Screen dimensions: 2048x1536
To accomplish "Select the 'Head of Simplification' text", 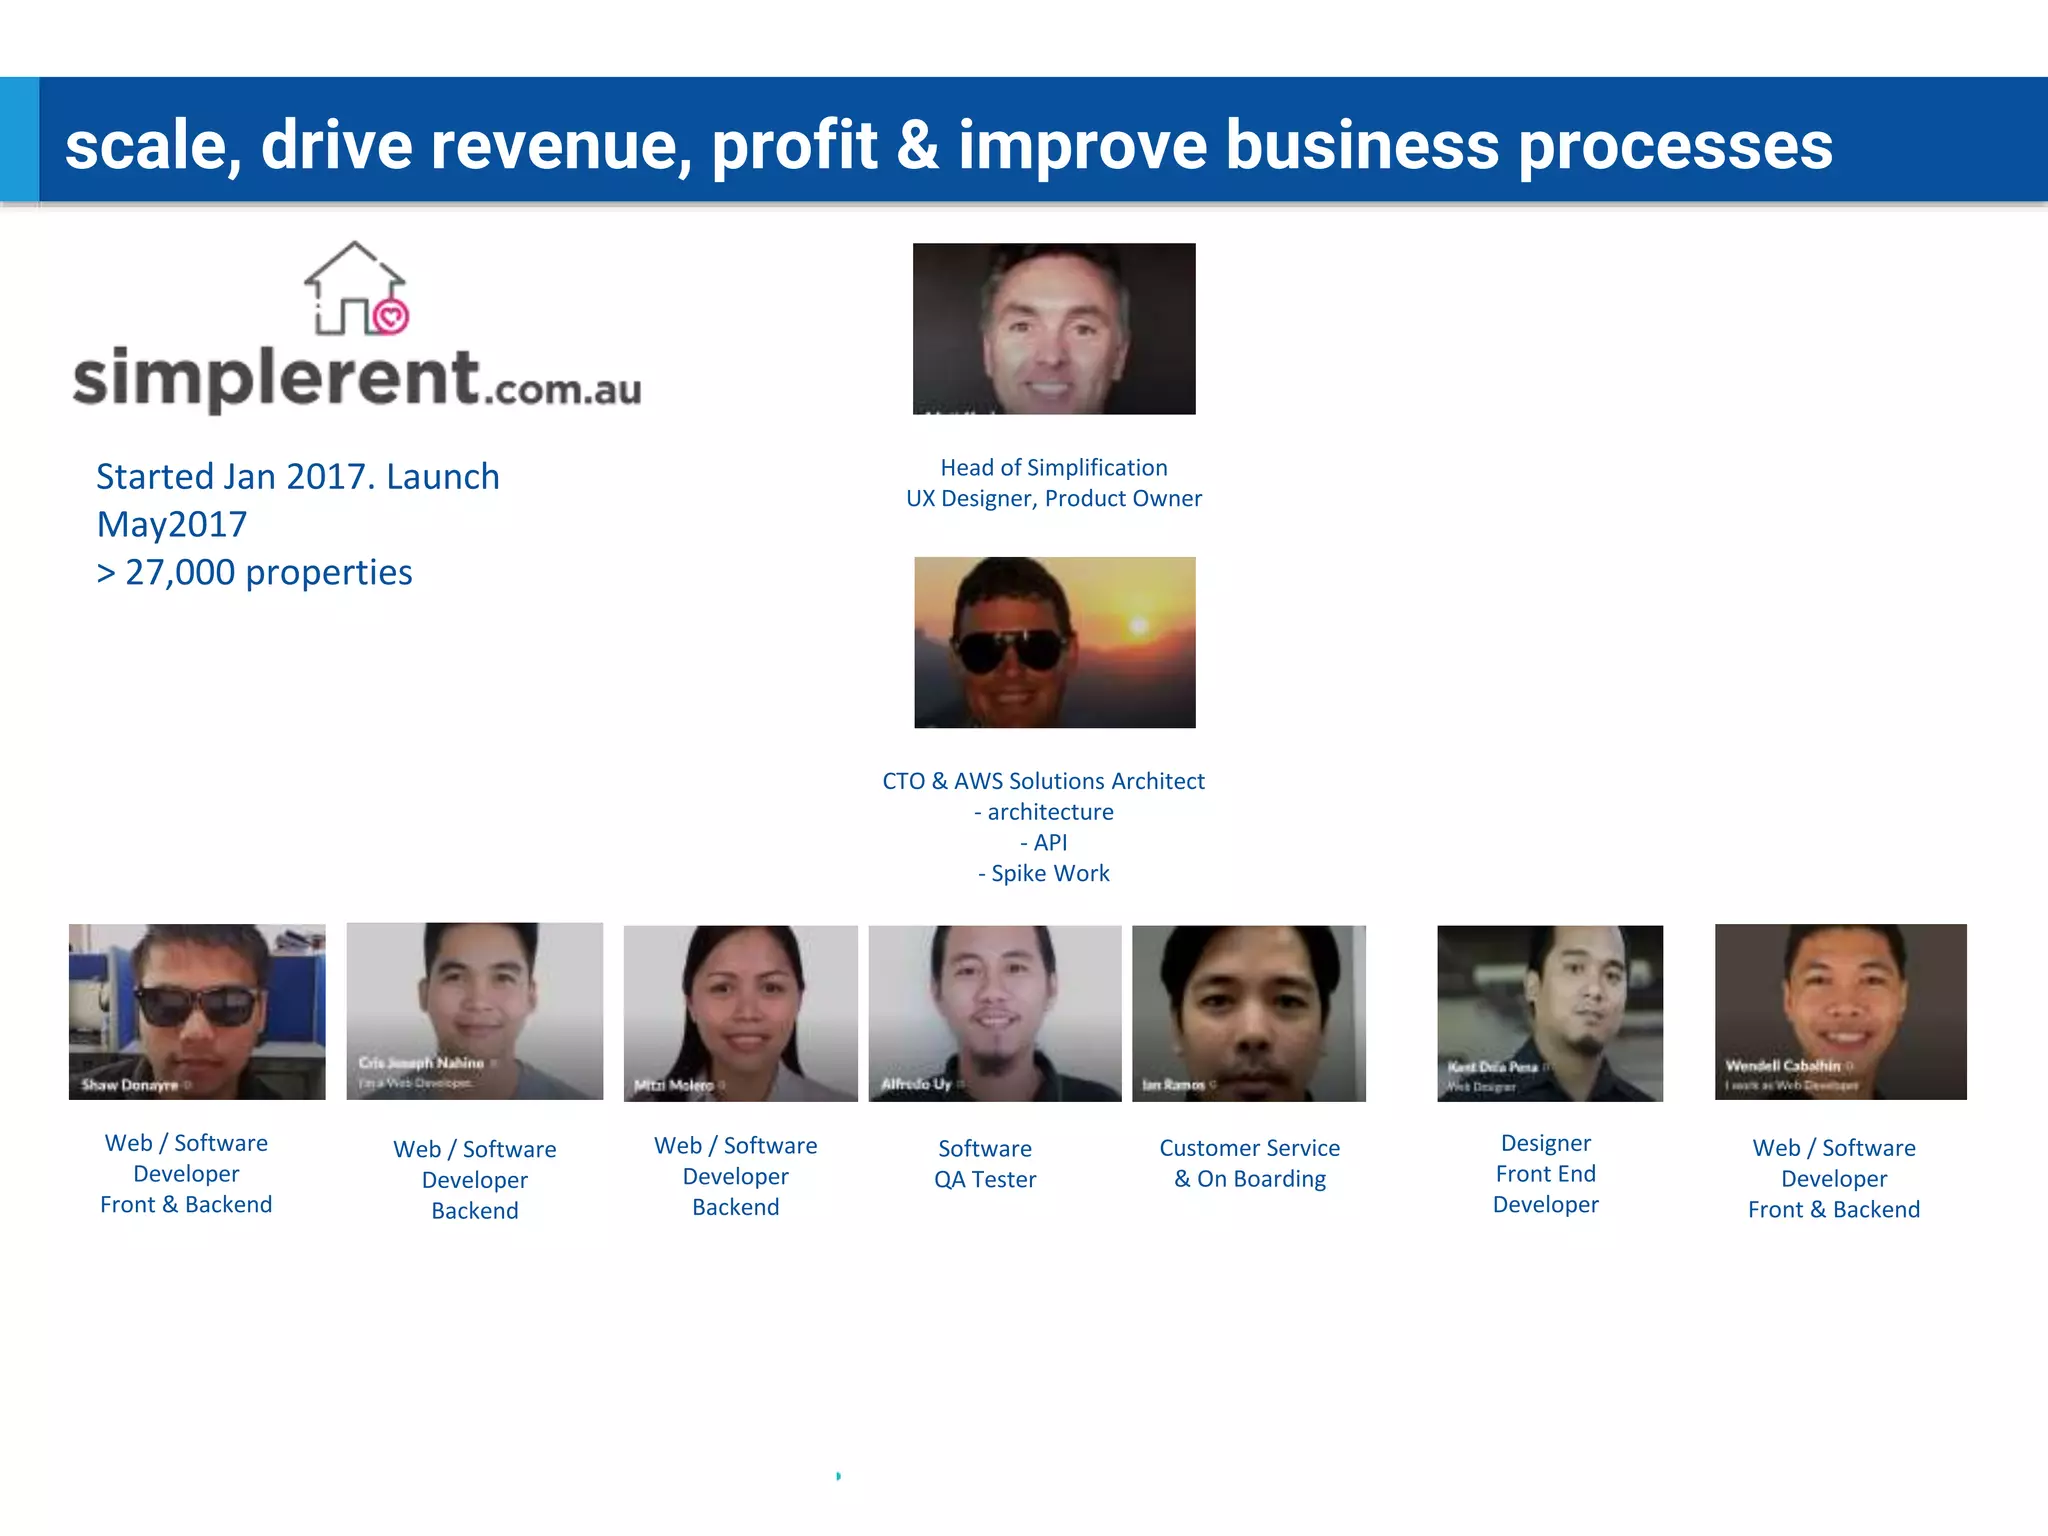I will pos(1054,467).
